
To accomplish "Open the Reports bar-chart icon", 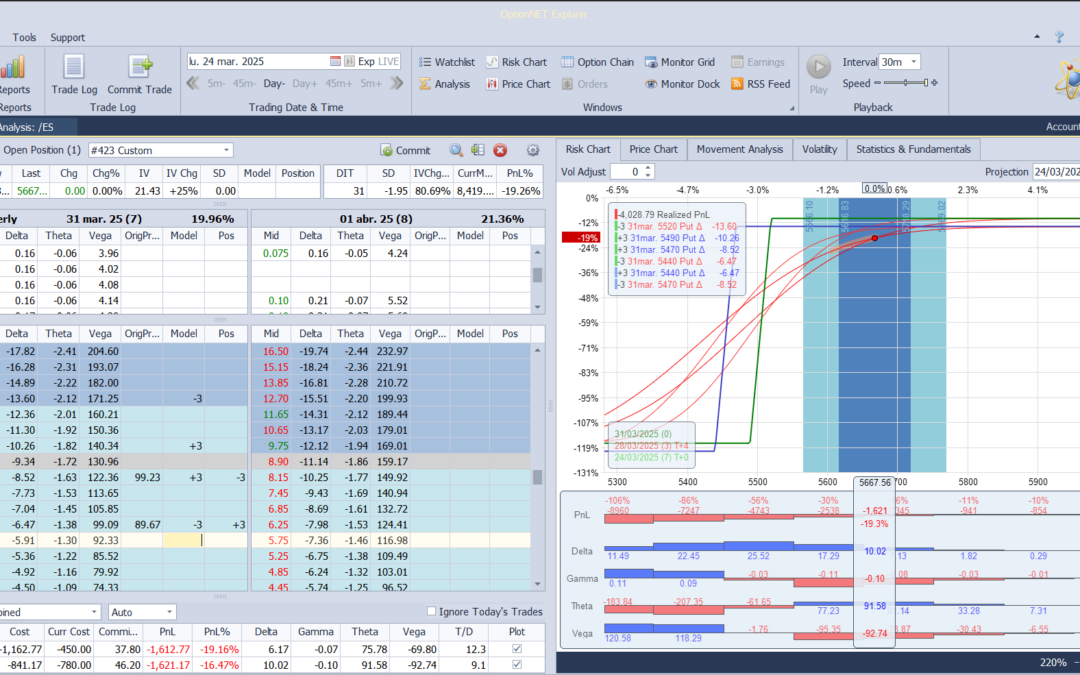I will pos(12,68).
